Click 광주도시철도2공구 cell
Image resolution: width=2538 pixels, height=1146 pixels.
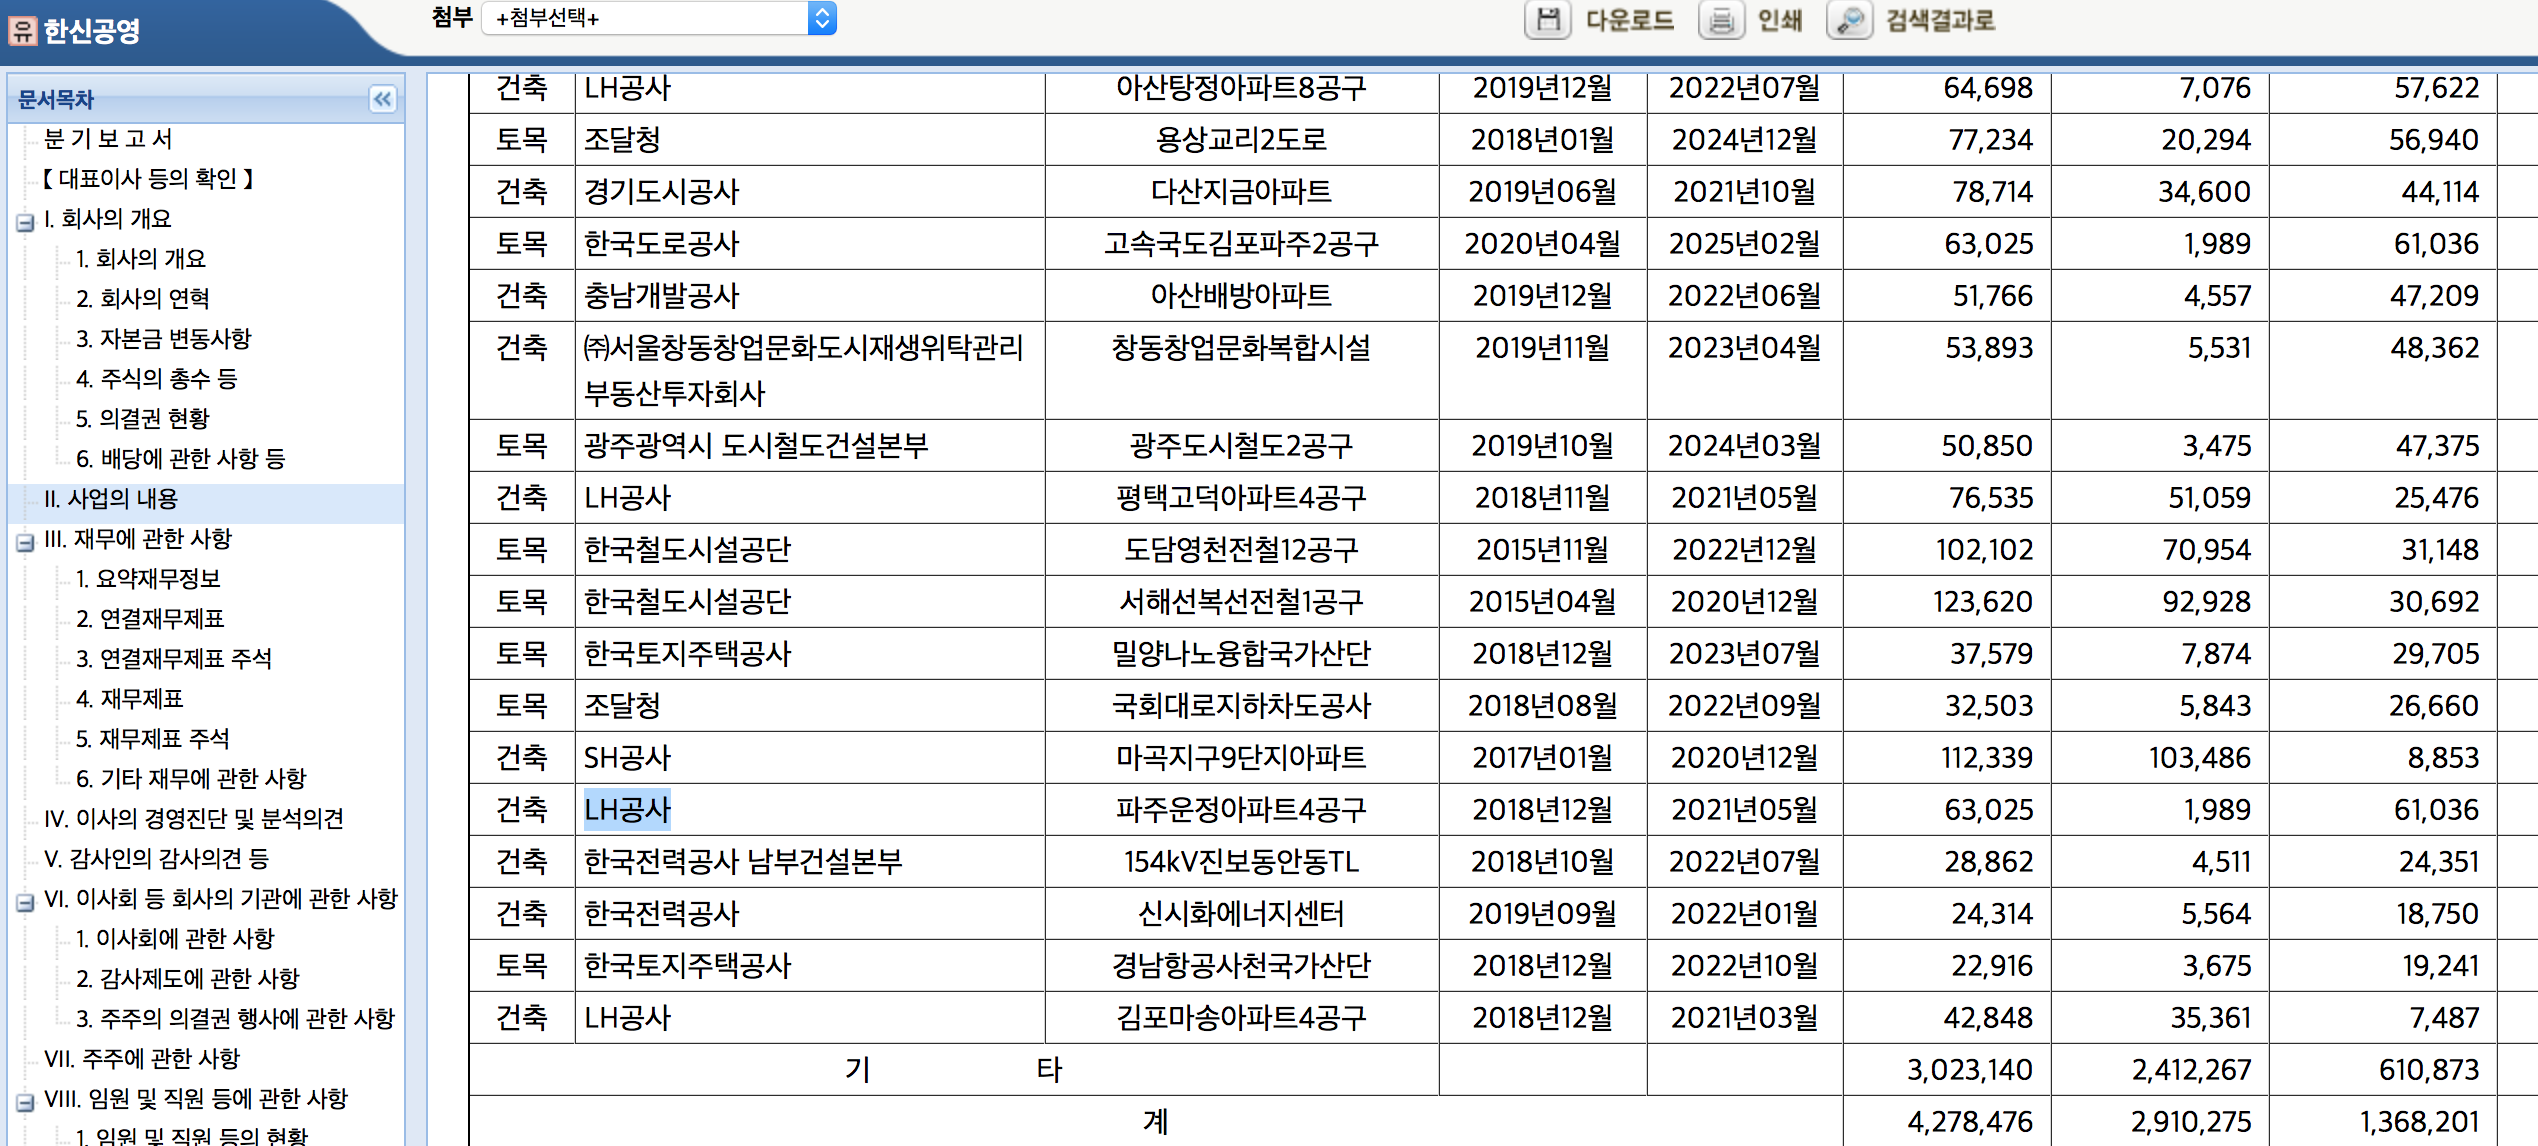[1241, 446]
